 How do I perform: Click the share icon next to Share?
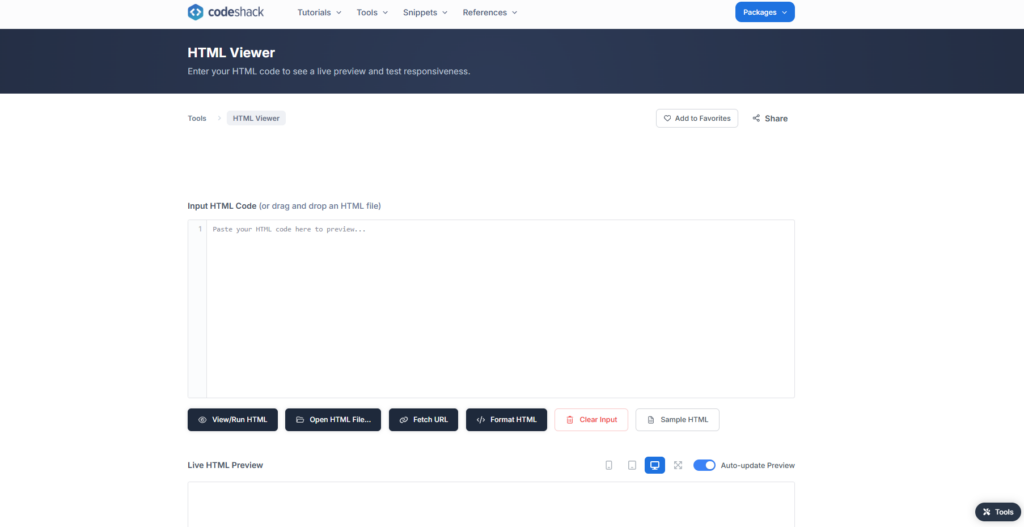(x=756, y=118)
